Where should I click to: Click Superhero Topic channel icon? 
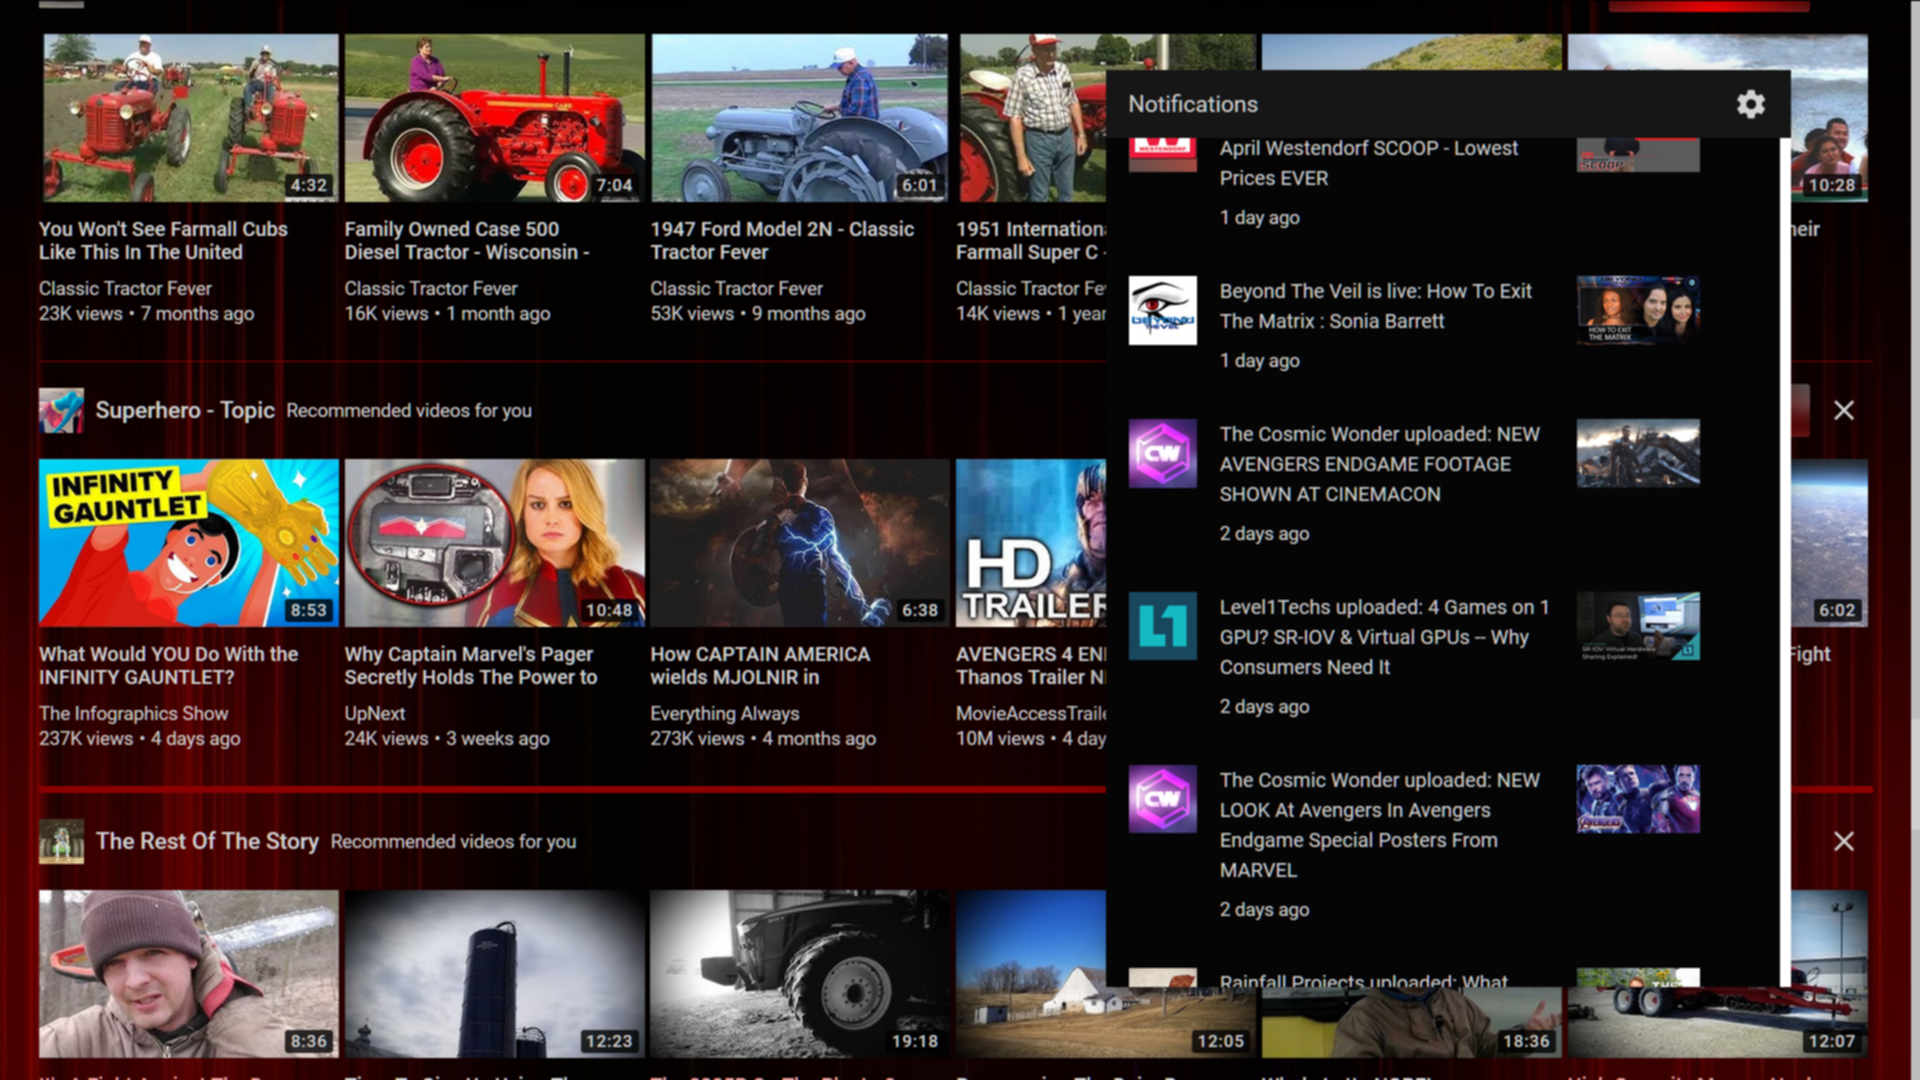[61, 410]
